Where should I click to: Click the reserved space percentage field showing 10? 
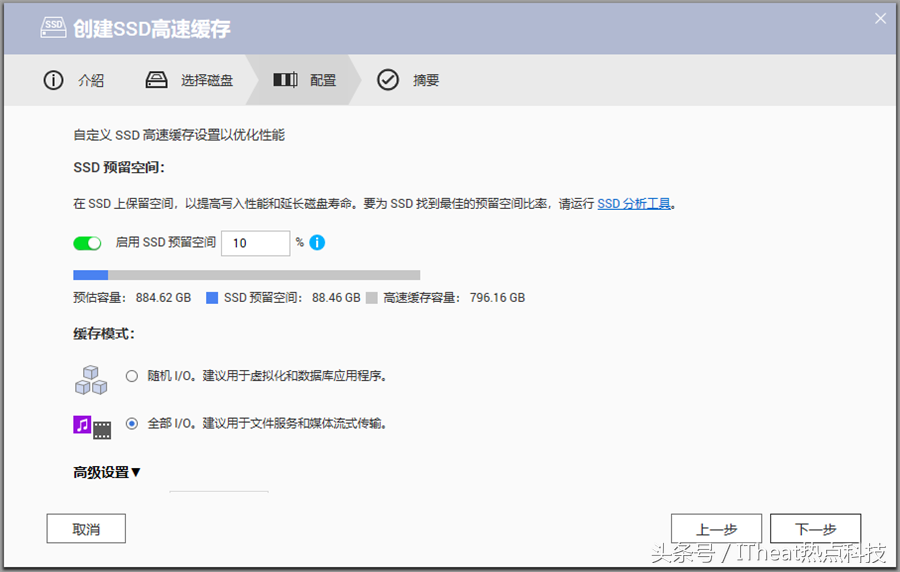[255, 243]
